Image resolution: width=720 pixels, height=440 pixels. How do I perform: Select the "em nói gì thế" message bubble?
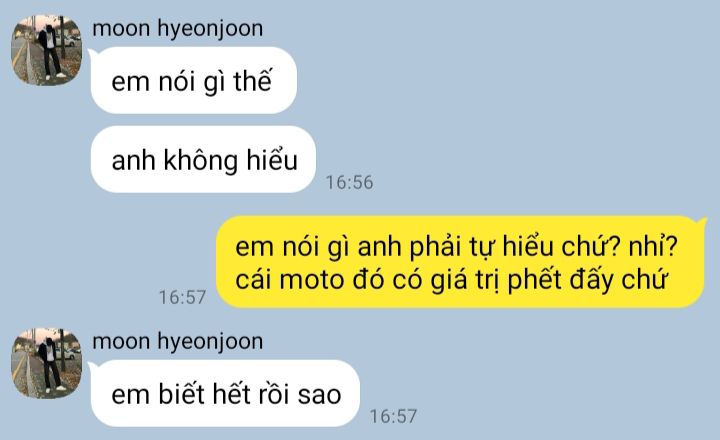click(x=194, y=80)
